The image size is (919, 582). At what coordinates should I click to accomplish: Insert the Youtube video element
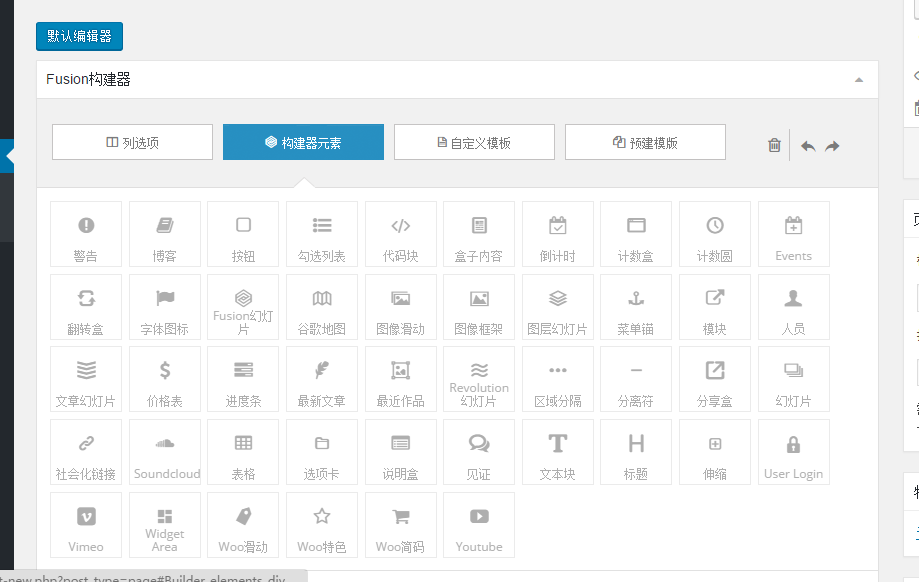point(479,525)
